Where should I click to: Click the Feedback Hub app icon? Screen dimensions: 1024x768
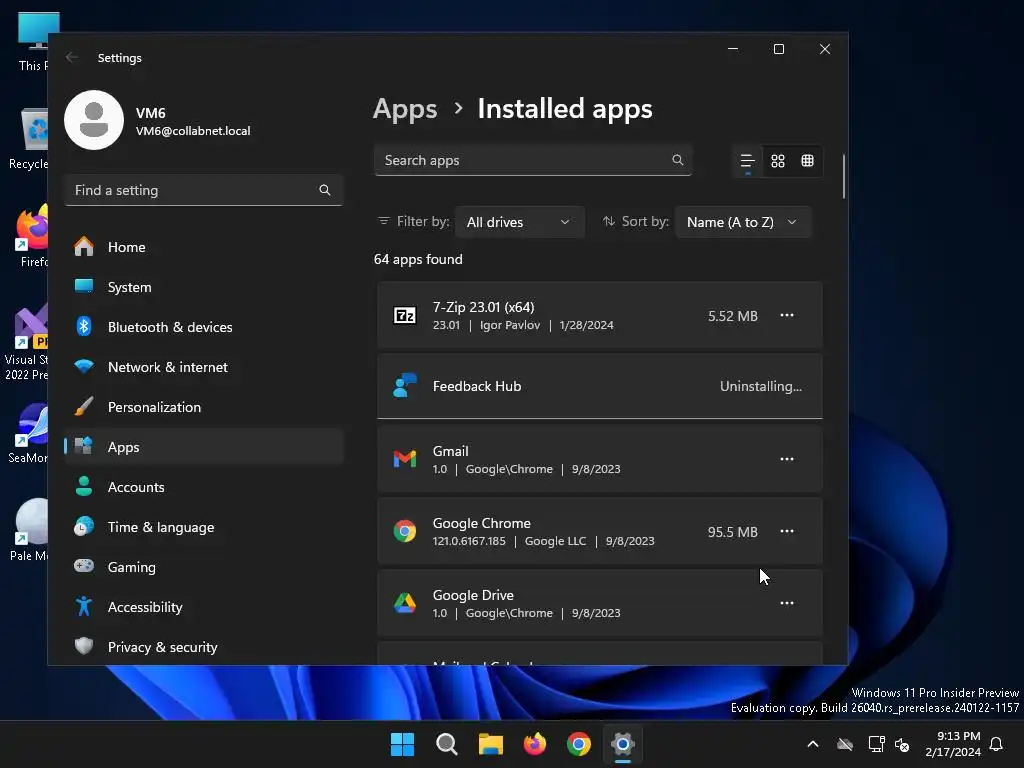click(x=405, y=386)
